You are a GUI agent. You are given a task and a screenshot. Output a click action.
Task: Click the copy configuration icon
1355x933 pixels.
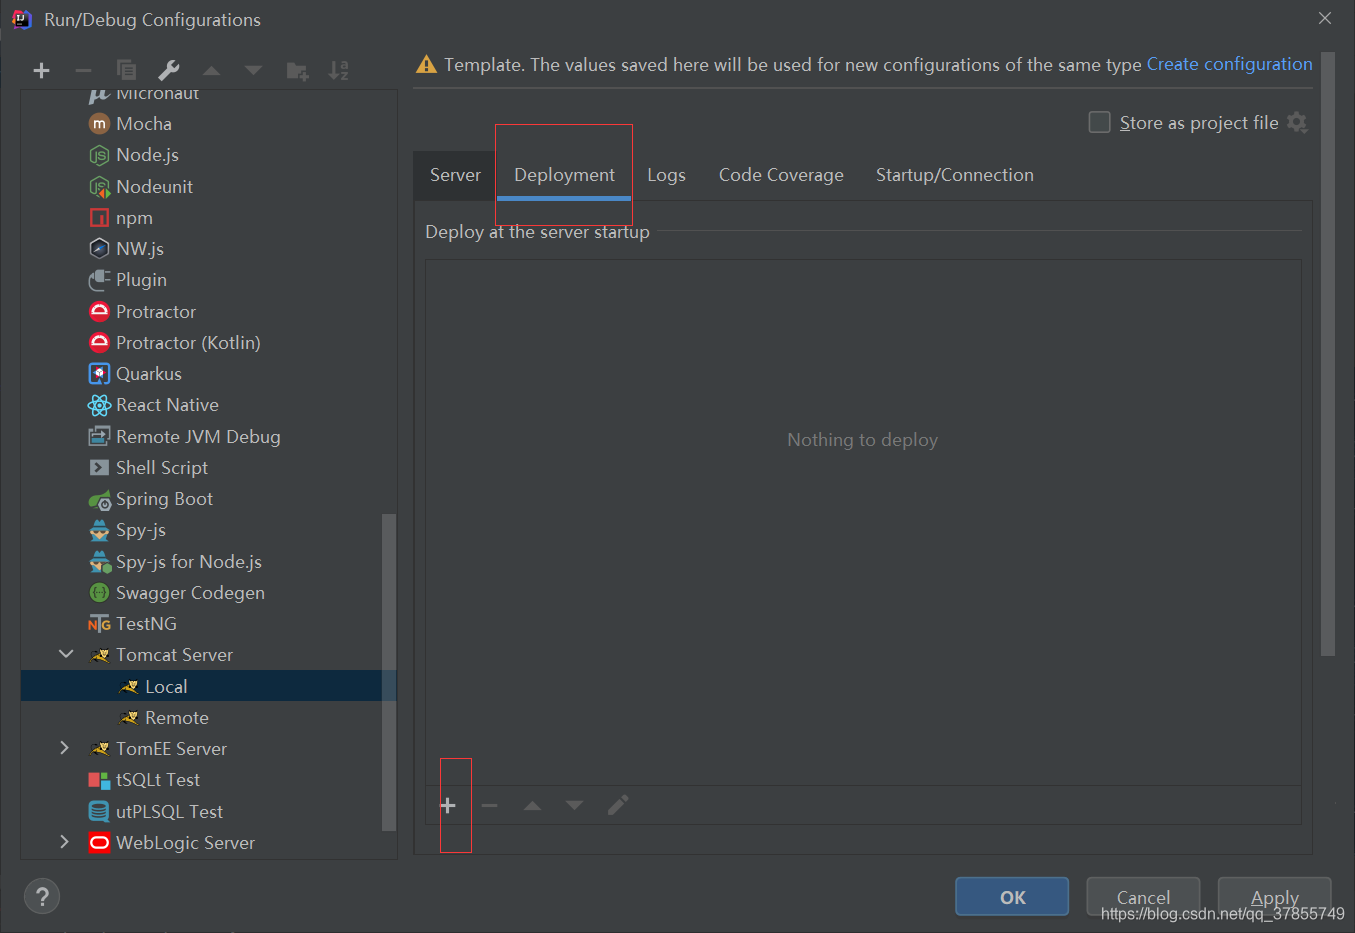126,70
